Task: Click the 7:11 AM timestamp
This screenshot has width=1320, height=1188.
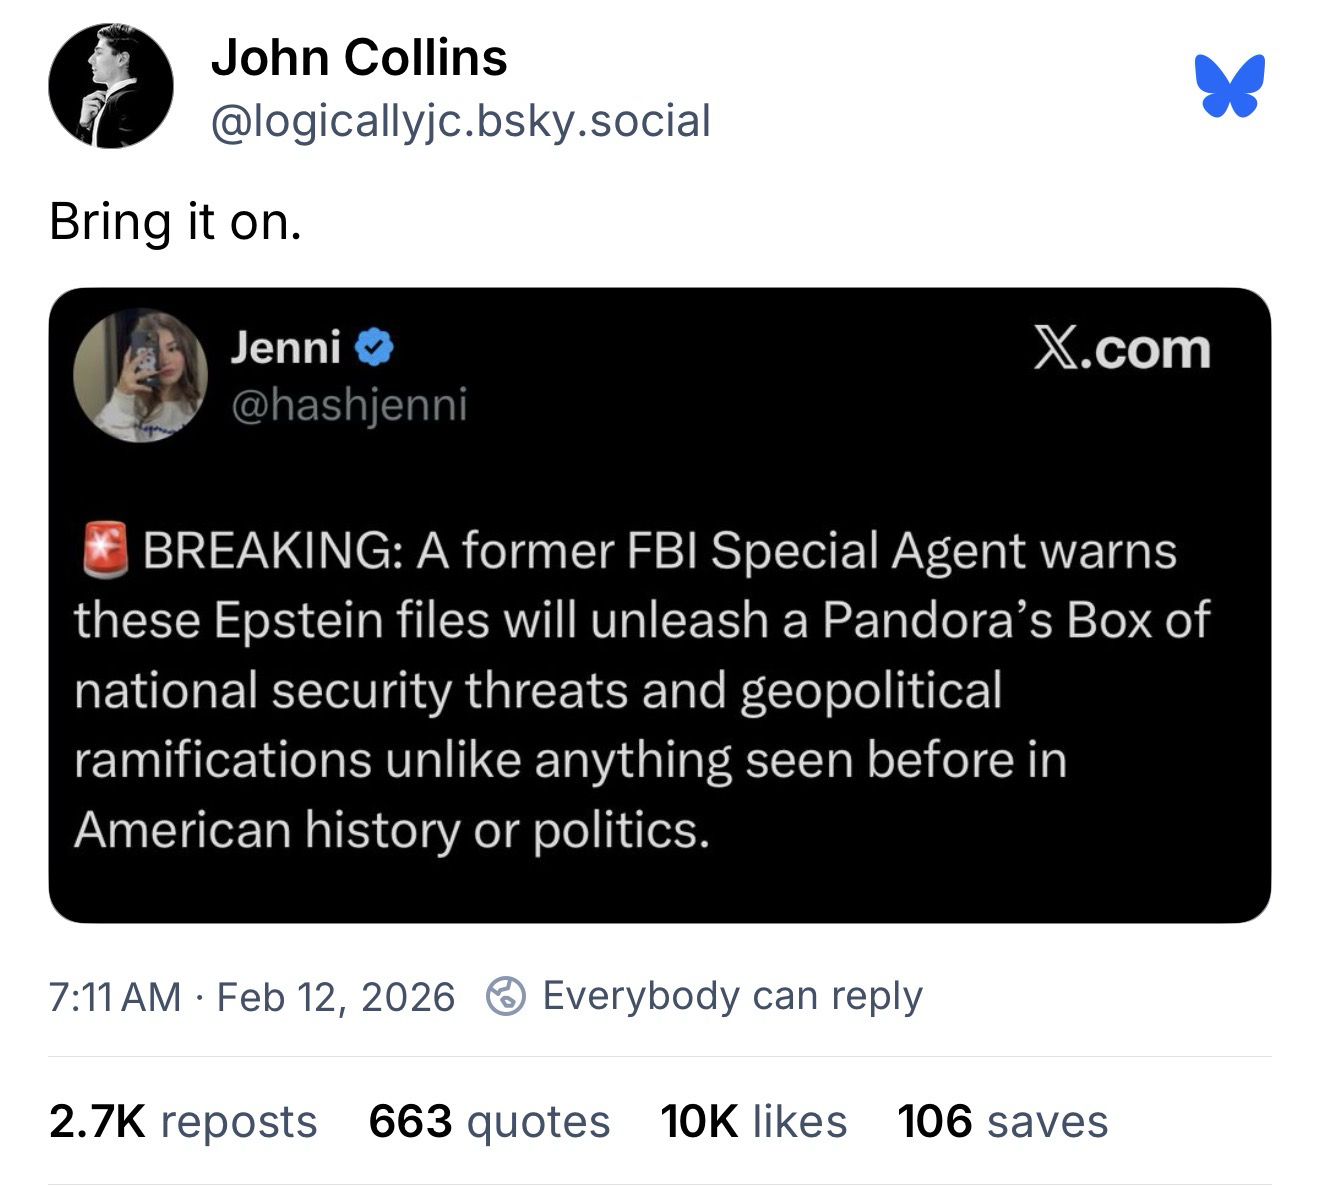Action: click(114, 996)
